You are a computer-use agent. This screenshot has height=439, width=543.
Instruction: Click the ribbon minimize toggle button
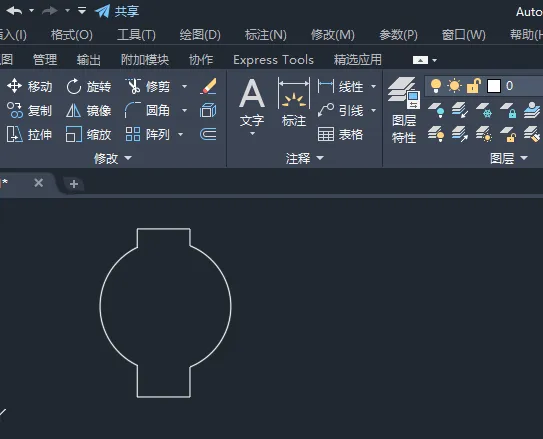[x=420, y=60]
